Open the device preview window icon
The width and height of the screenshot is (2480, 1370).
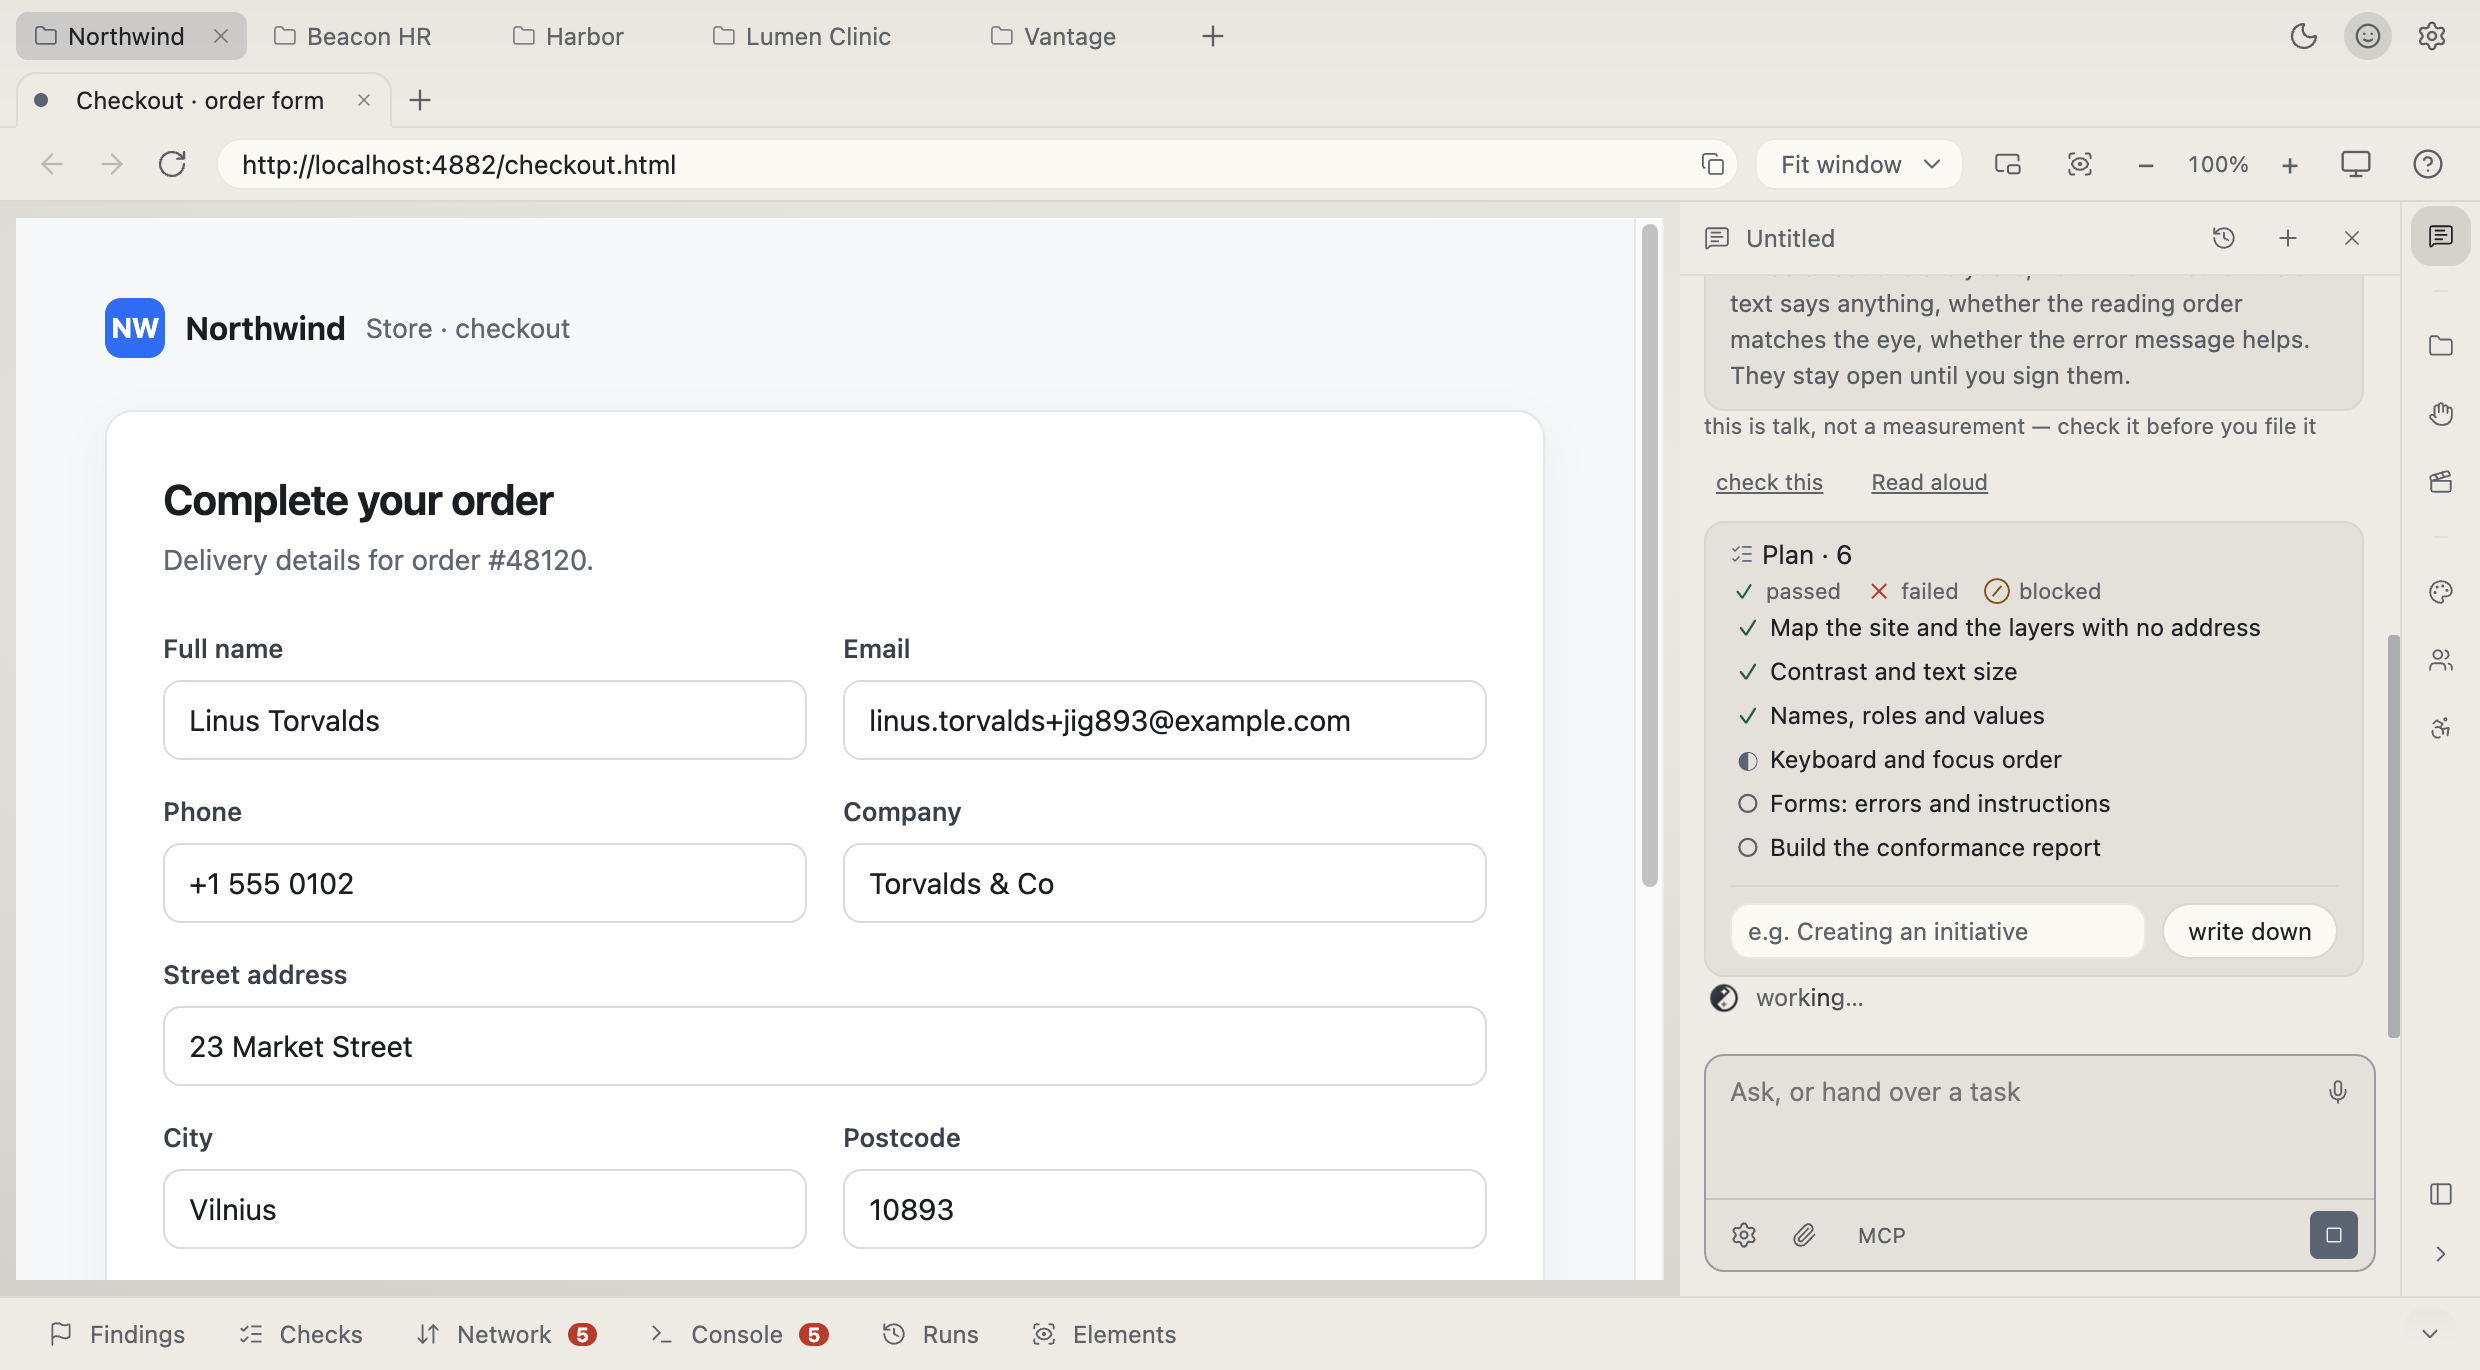pyautogui.click(x=2007, y=164)
